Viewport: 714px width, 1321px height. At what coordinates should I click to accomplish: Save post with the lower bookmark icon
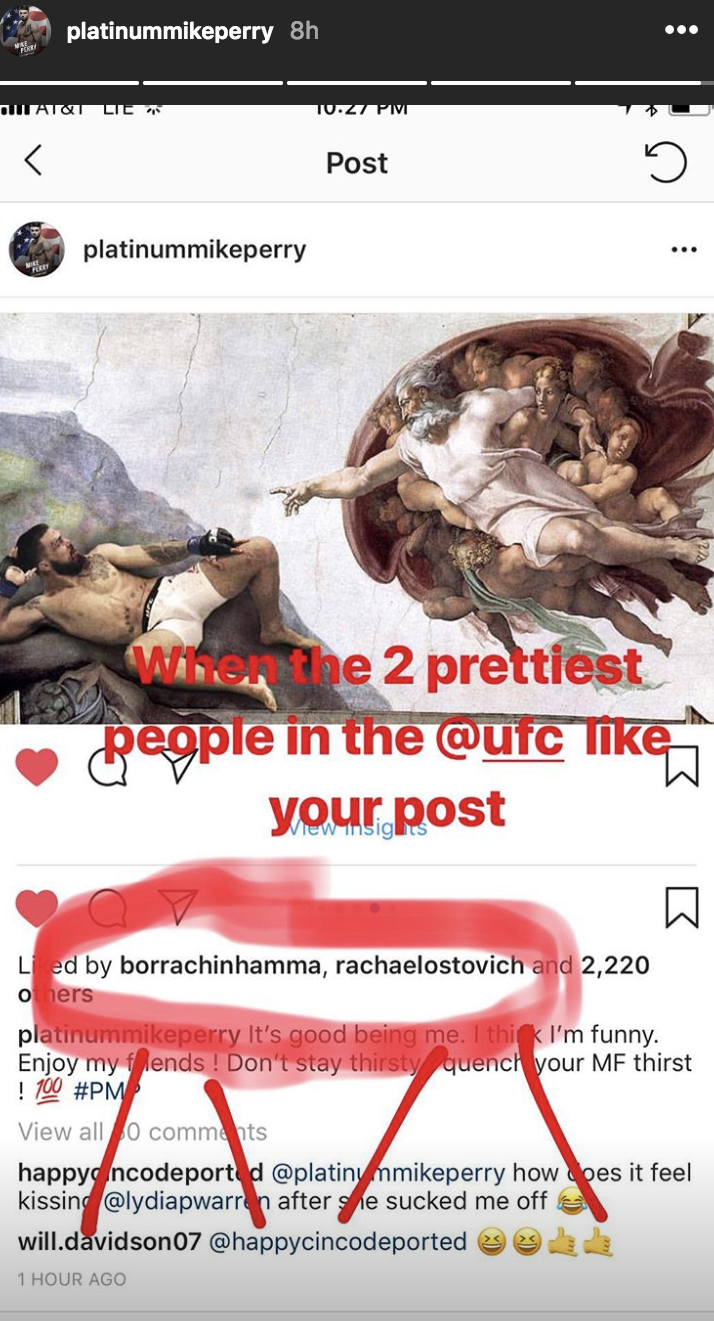(x=681, y=907)
